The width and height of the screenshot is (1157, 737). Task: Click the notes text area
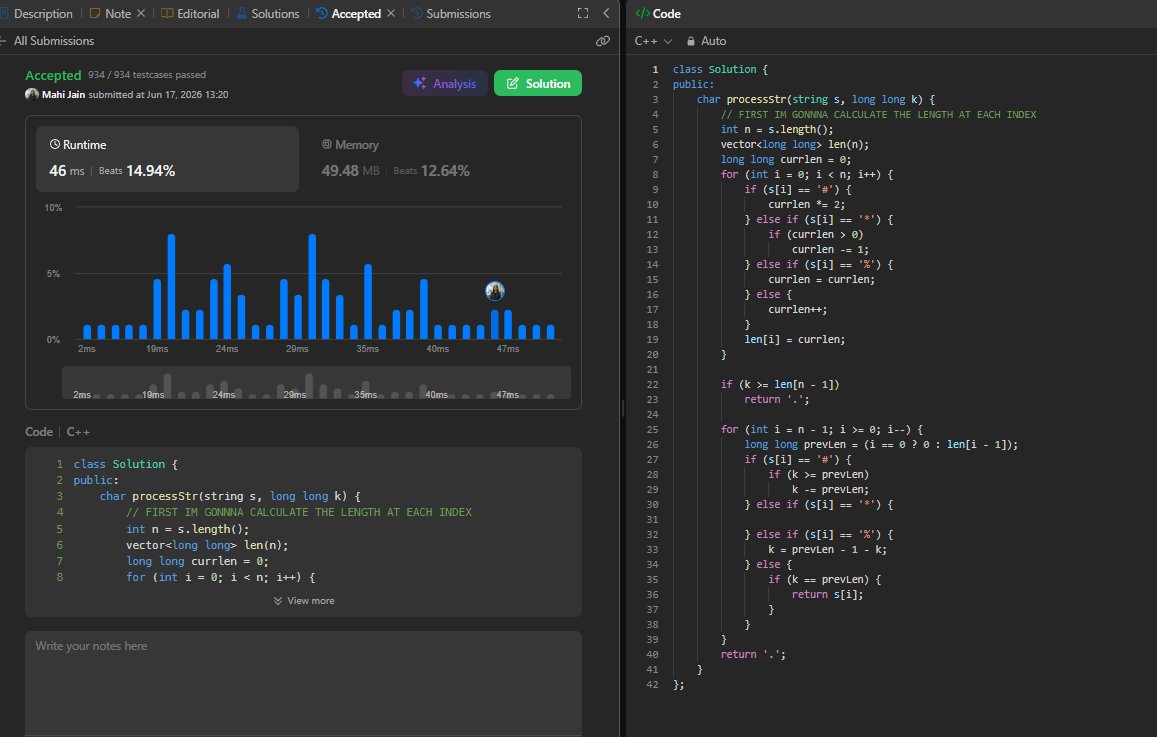303,683
